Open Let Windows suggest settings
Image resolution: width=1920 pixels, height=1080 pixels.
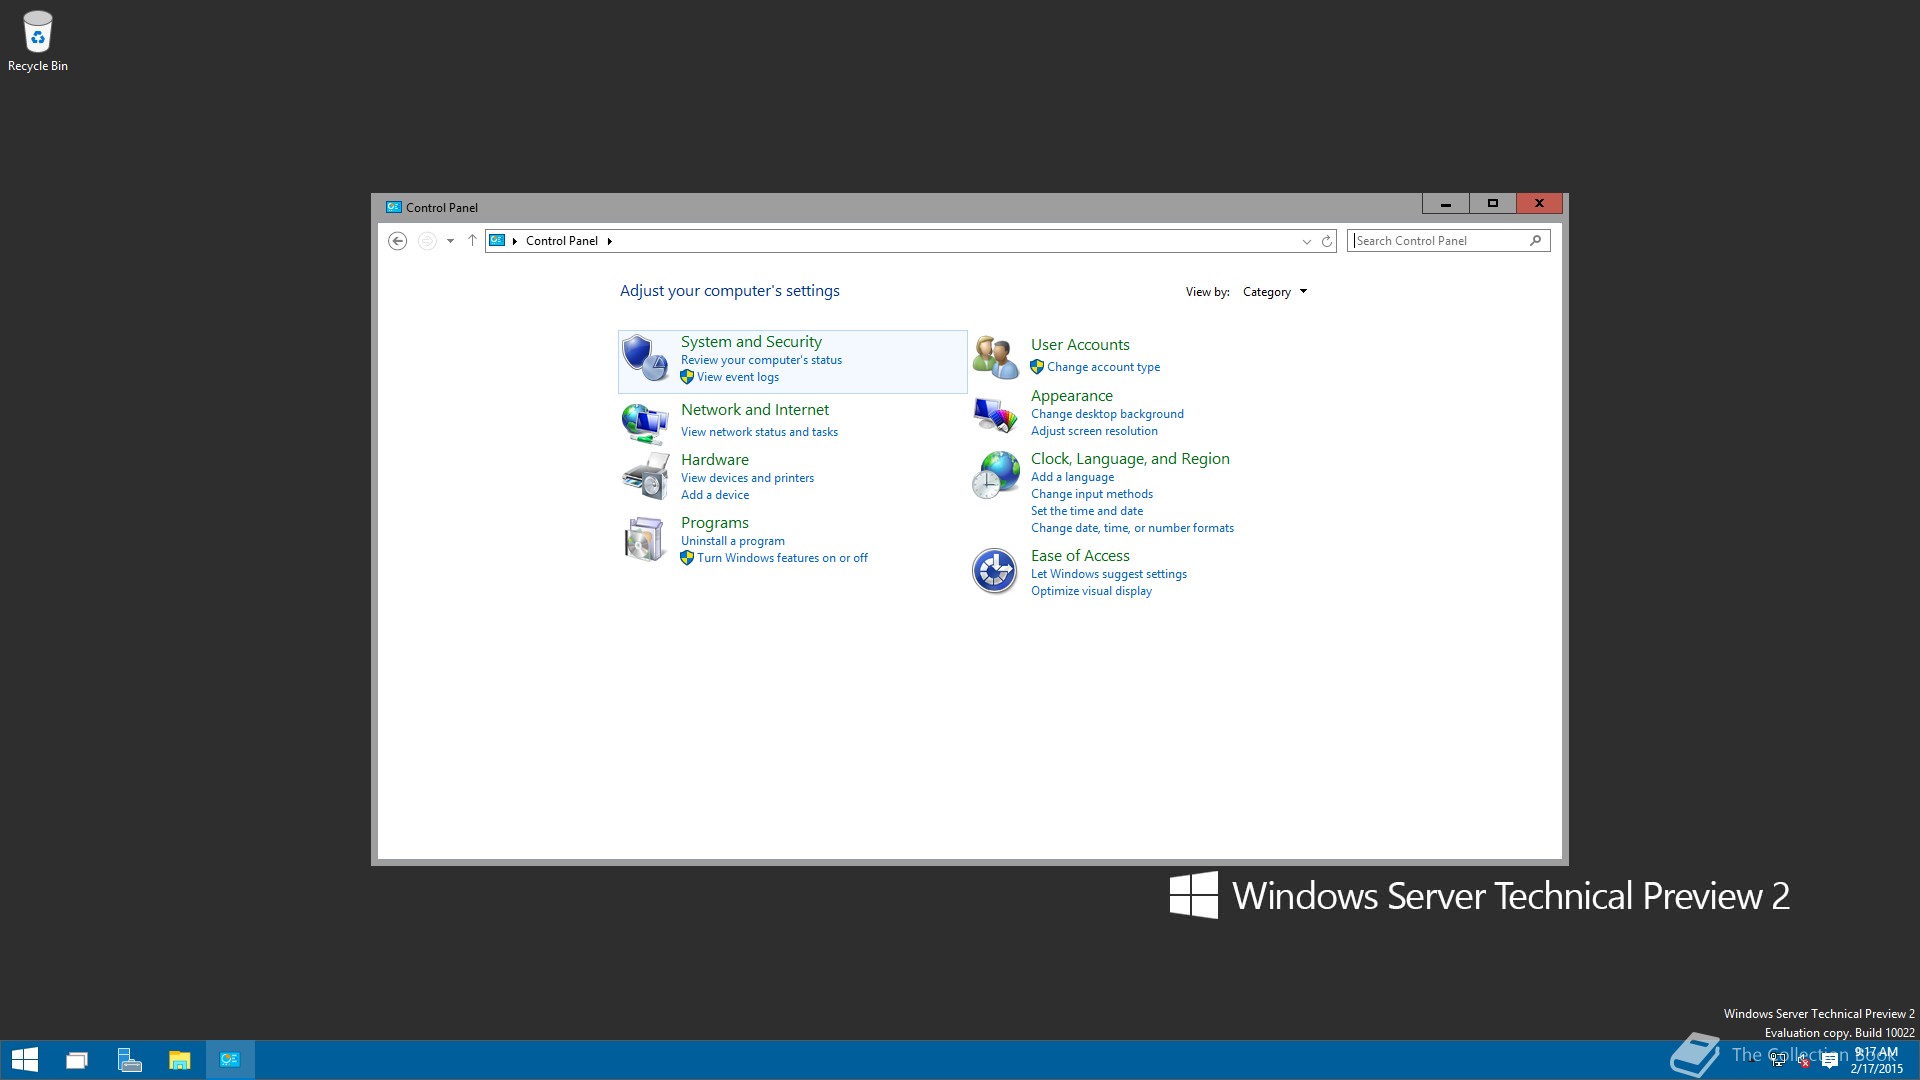(x=1109, y=574)
